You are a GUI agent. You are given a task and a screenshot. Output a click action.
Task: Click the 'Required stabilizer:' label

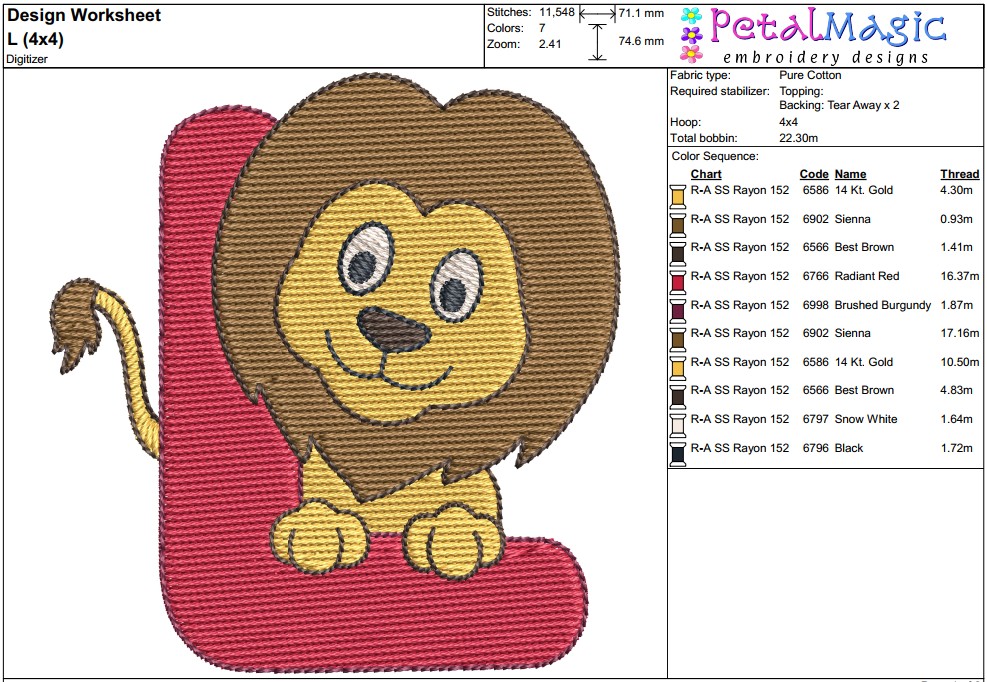[720, 91]
